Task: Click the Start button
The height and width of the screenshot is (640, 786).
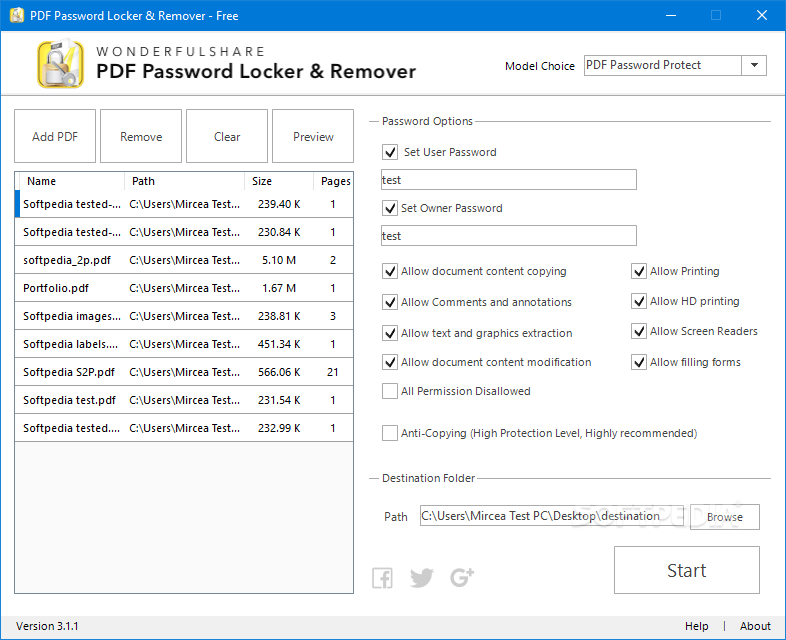Action: tap(687, 570)
